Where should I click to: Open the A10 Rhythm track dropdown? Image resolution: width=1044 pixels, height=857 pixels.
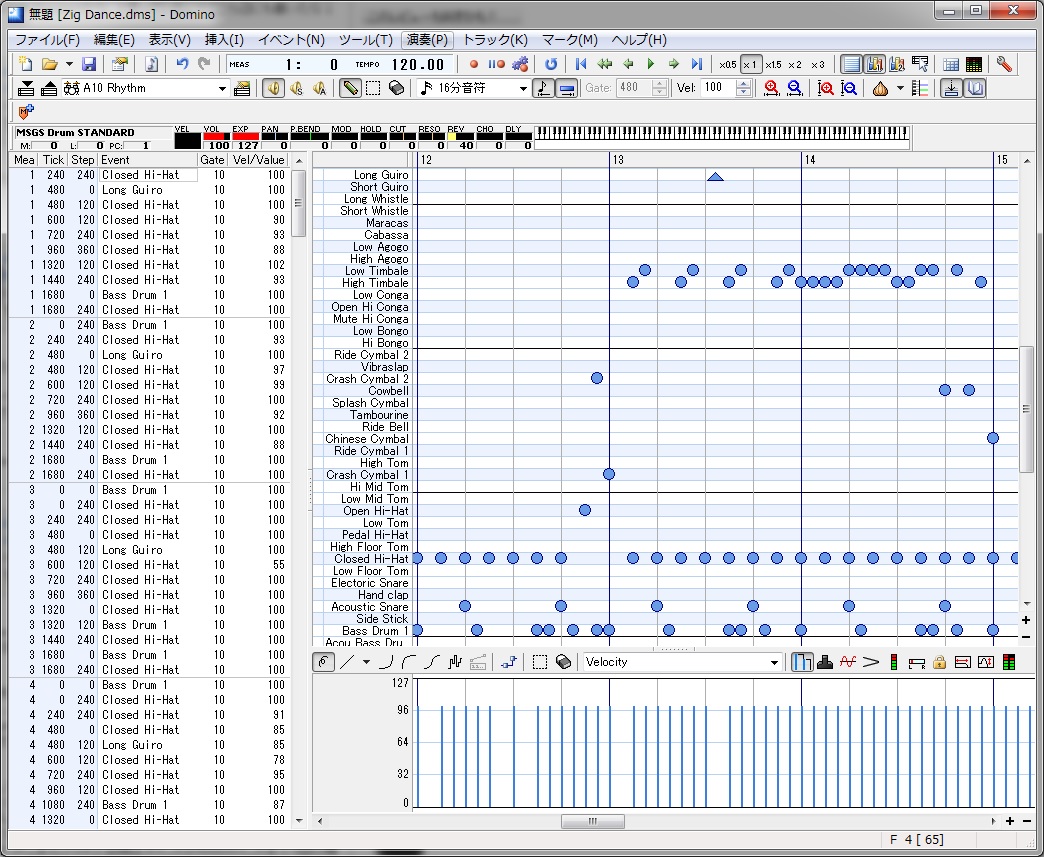coord(223,88)
